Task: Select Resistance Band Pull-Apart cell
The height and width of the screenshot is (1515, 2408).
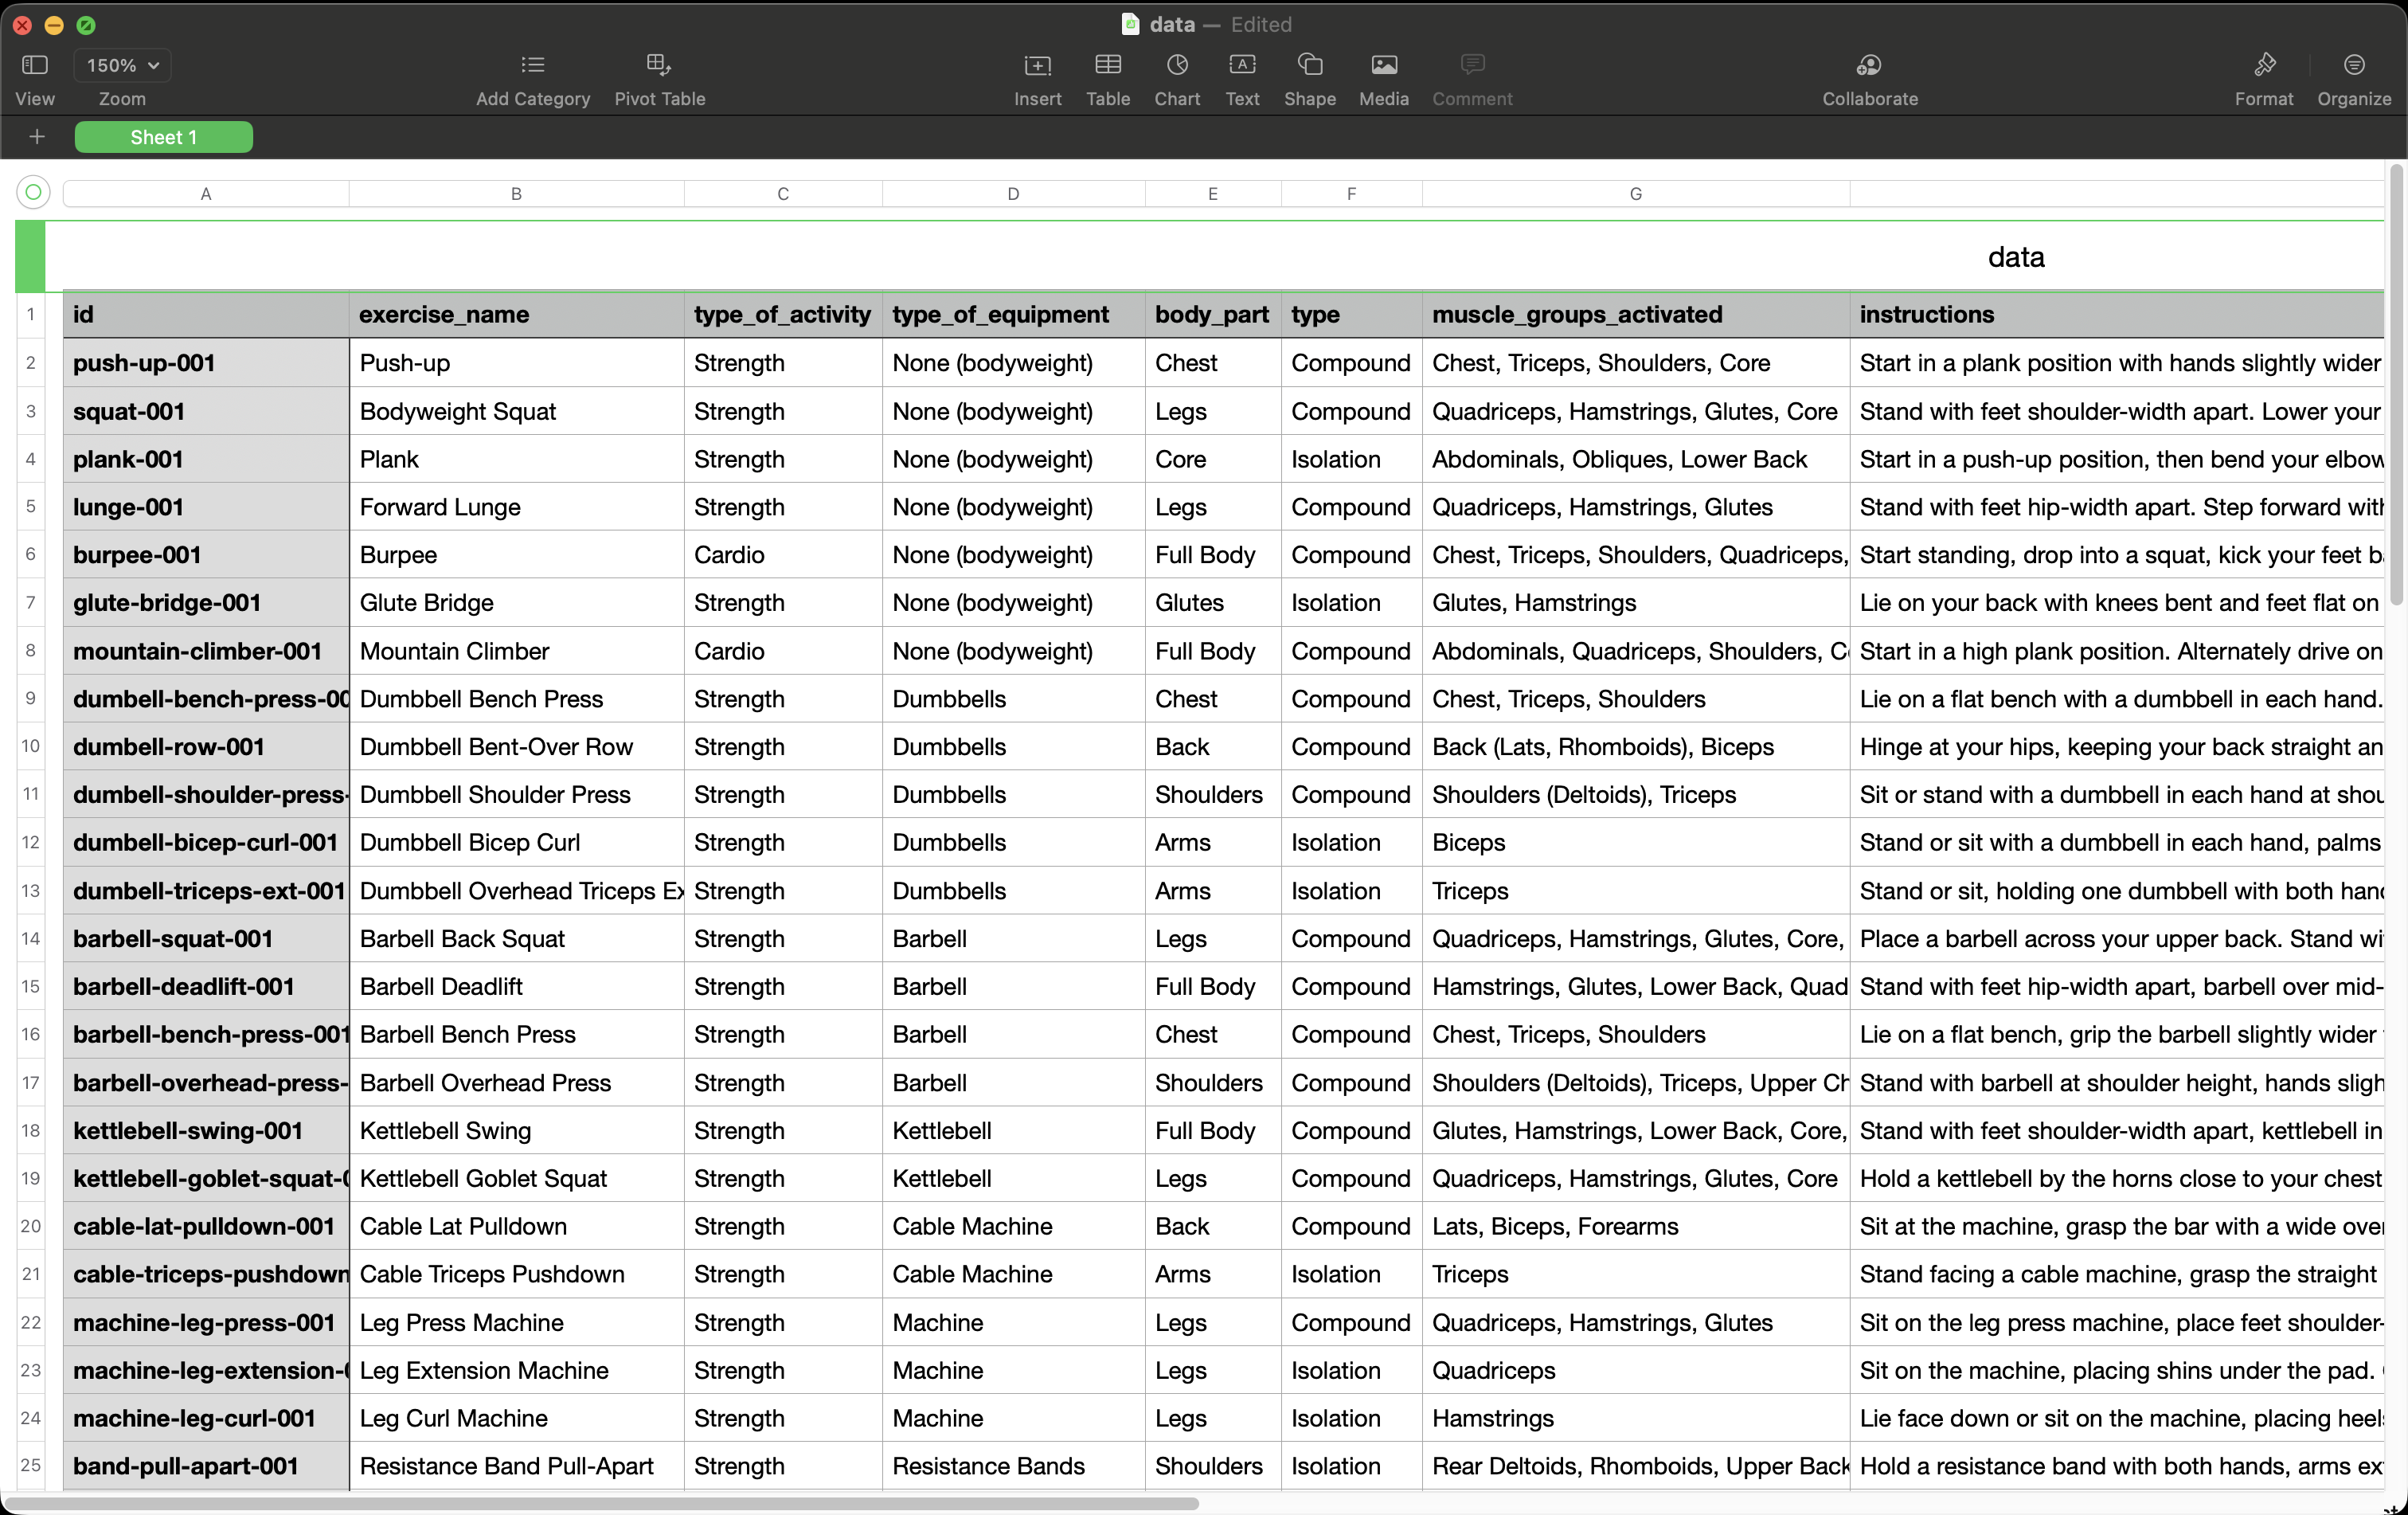Action: pos(516,1466)
